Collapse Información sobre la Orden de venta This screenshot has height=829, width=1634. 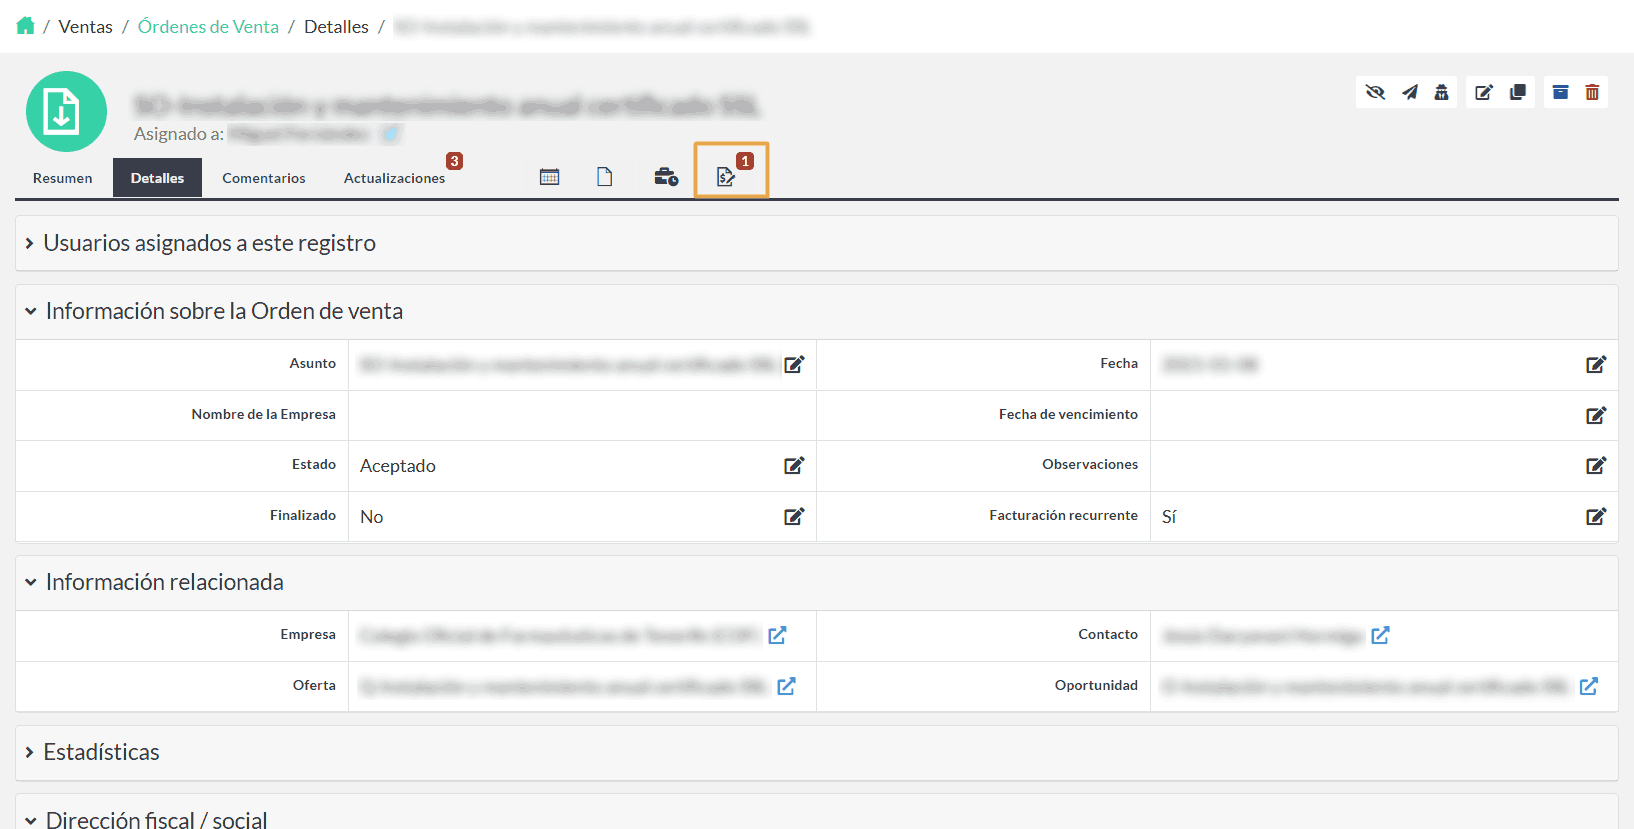pyautogui.click(x=223, y=311)
